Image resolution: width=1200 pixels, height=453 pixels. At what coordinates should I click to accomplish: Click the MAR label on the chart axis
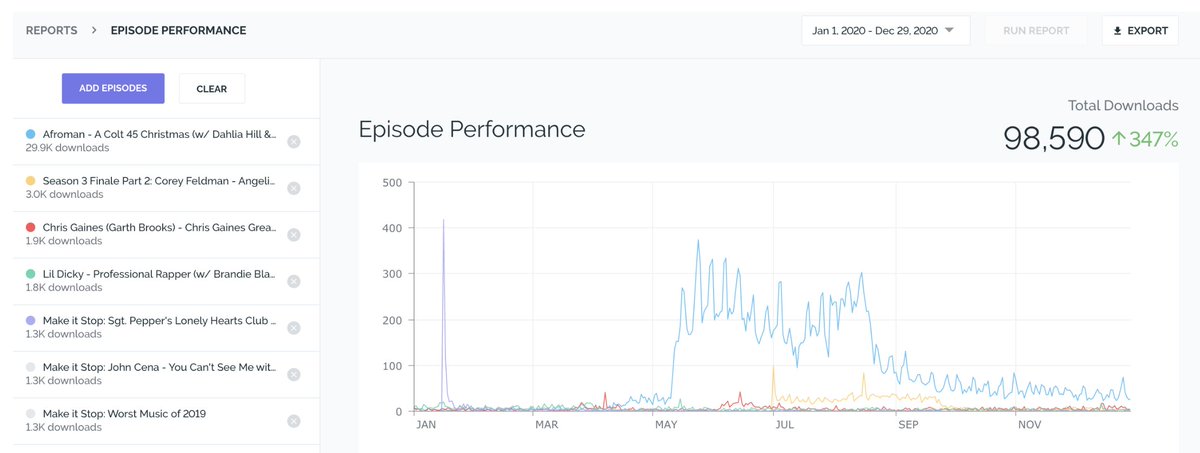(x=546, y=424)
